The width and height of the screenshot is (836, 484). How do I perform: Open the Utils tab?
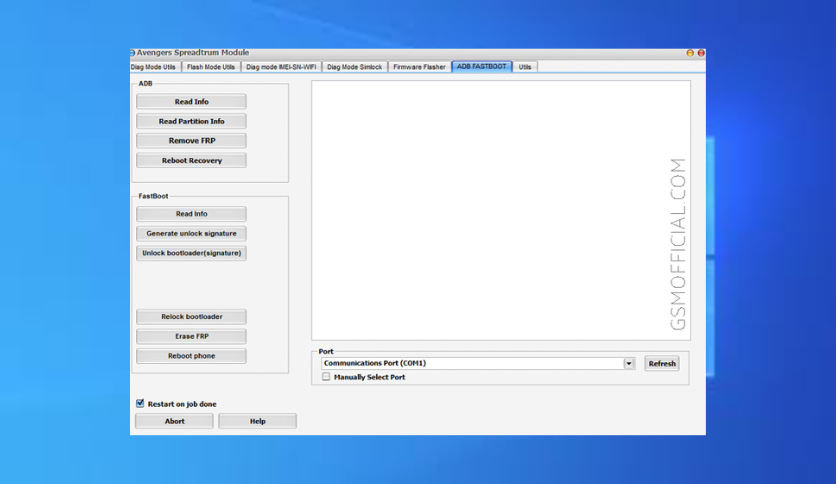pyautogui.click(x=525, y=67)
